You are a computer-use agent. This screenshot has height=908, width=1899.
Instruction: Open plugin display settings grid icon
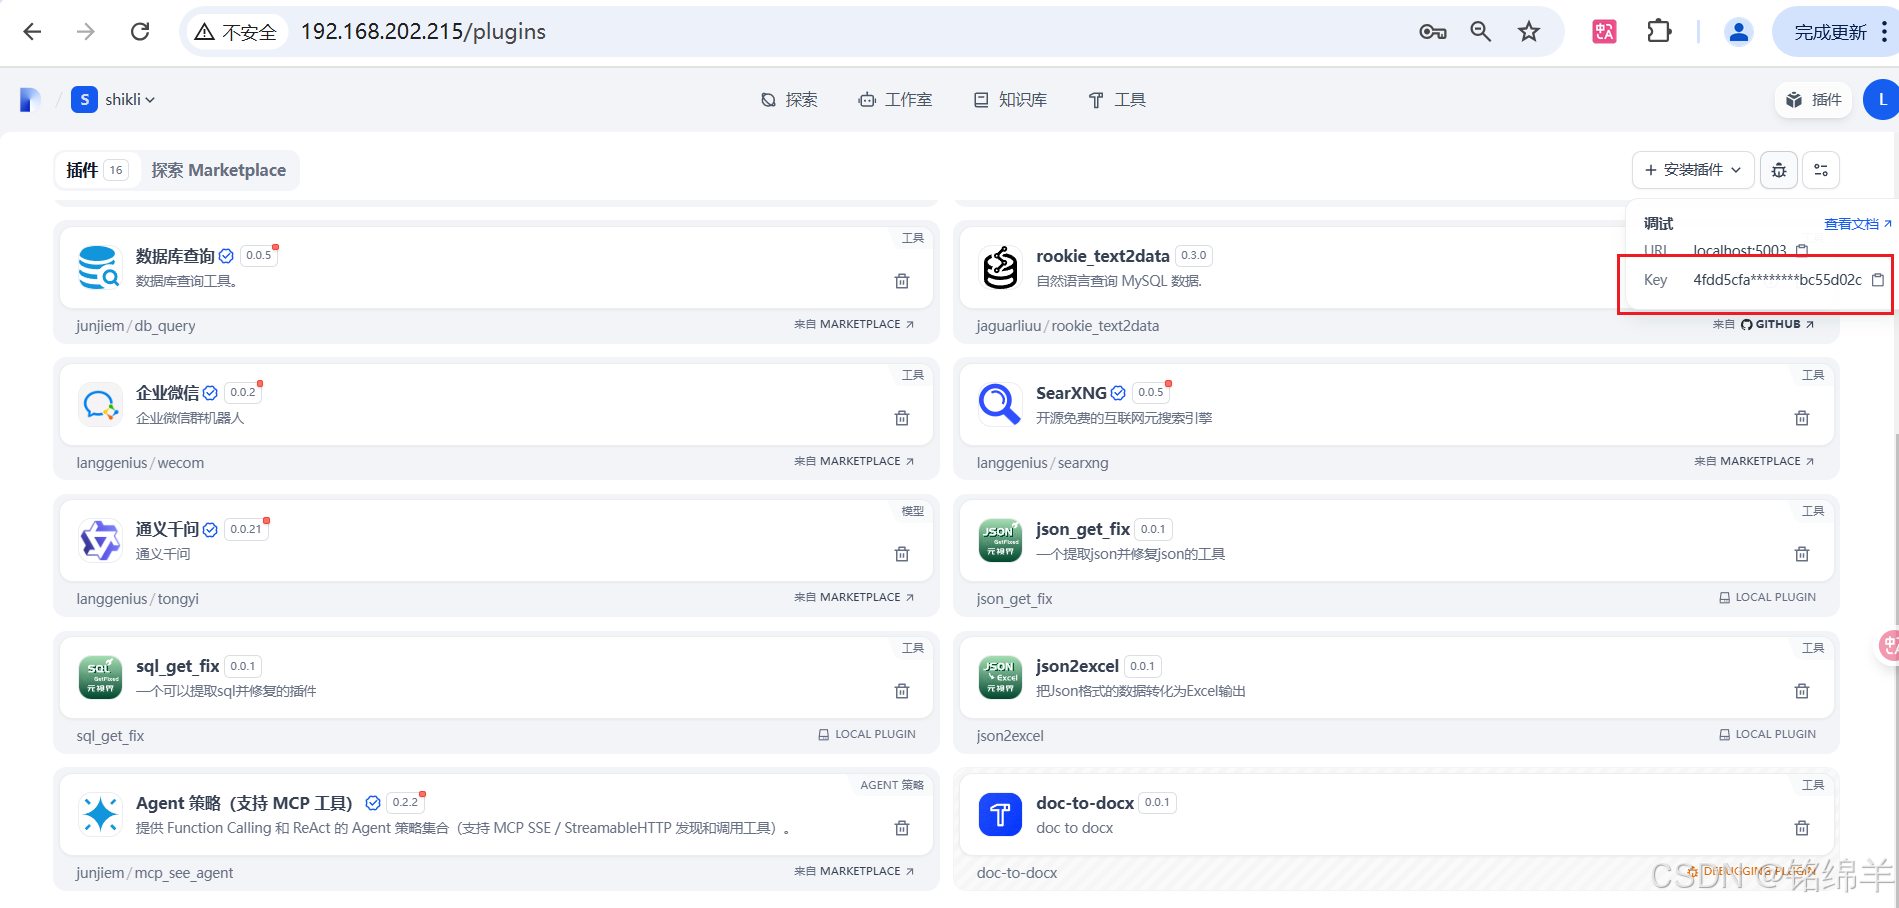click(x=1821, y=170)
